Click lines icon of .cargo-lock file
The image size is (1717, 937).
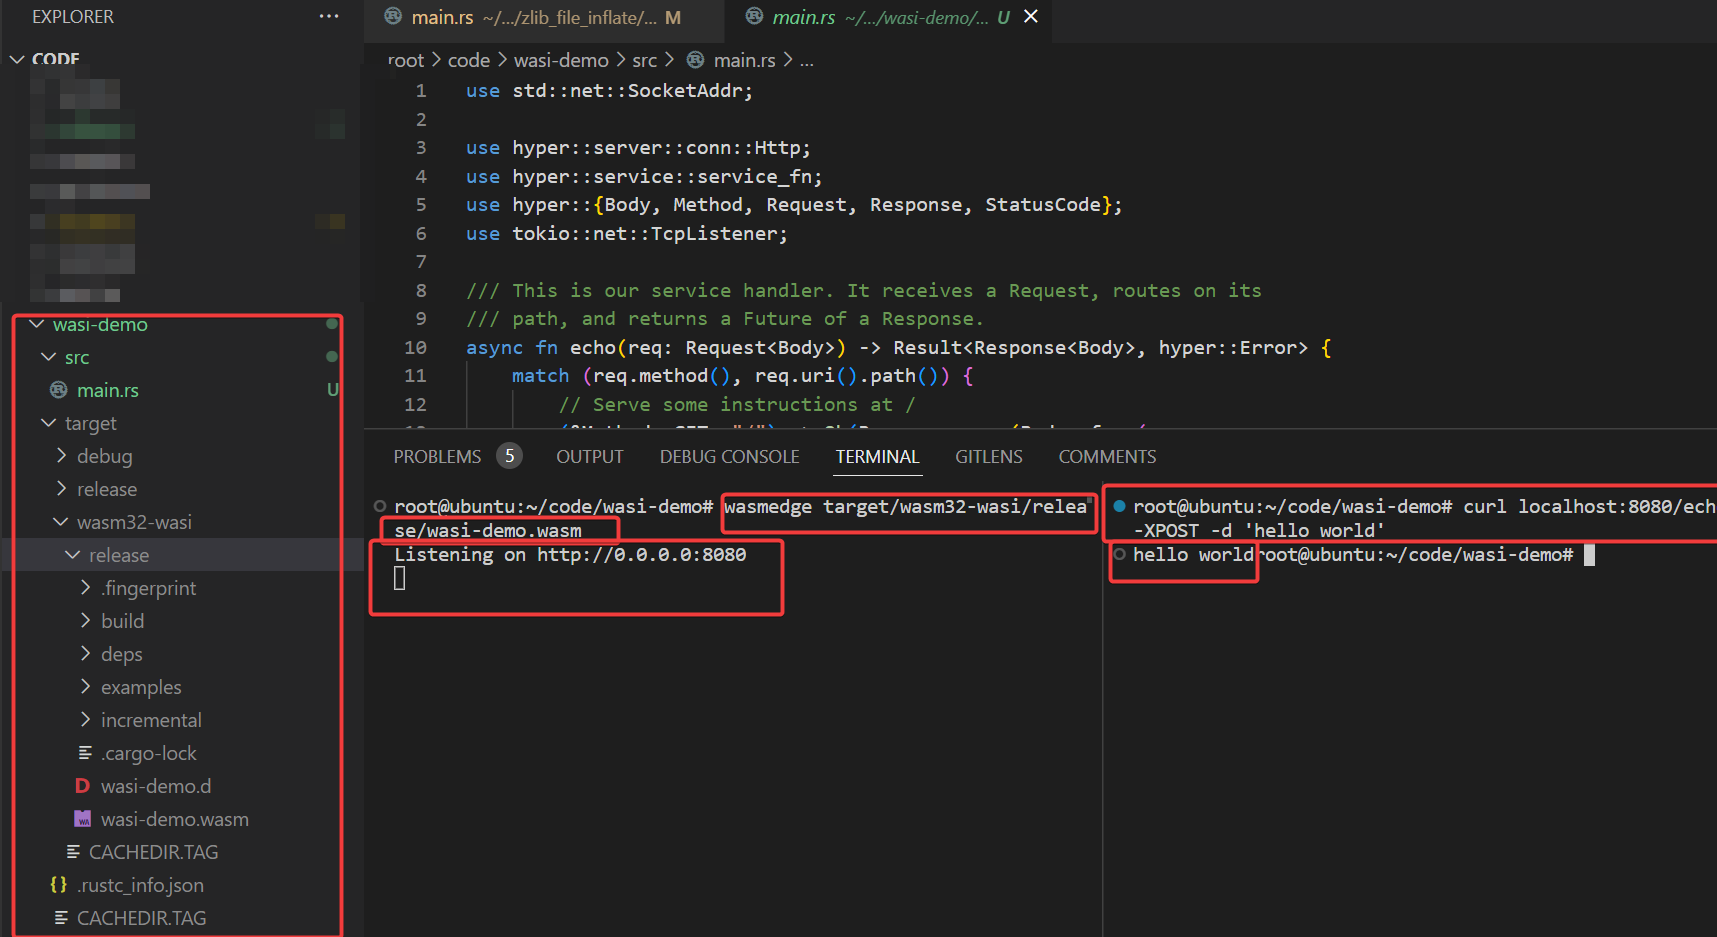click(x=85, y=753)
